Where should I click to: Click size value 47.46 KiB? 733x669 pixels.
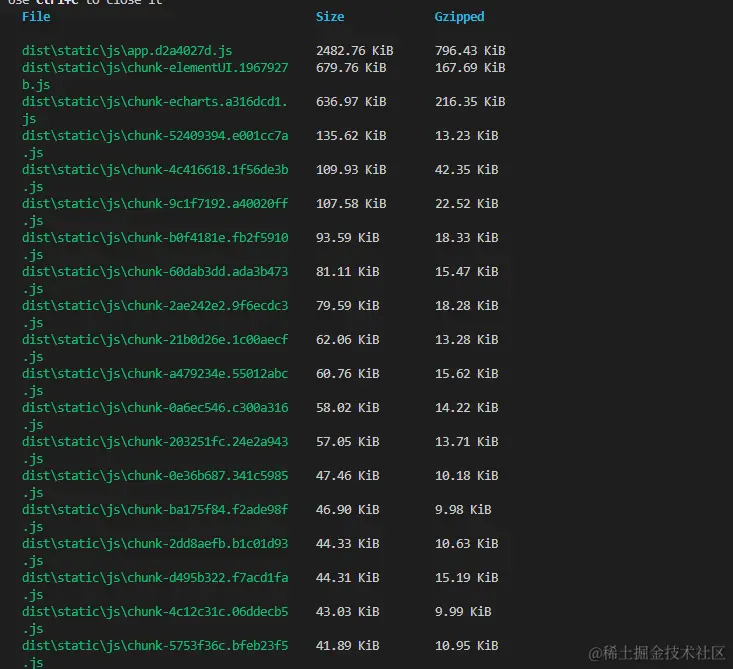click(348, 476)
